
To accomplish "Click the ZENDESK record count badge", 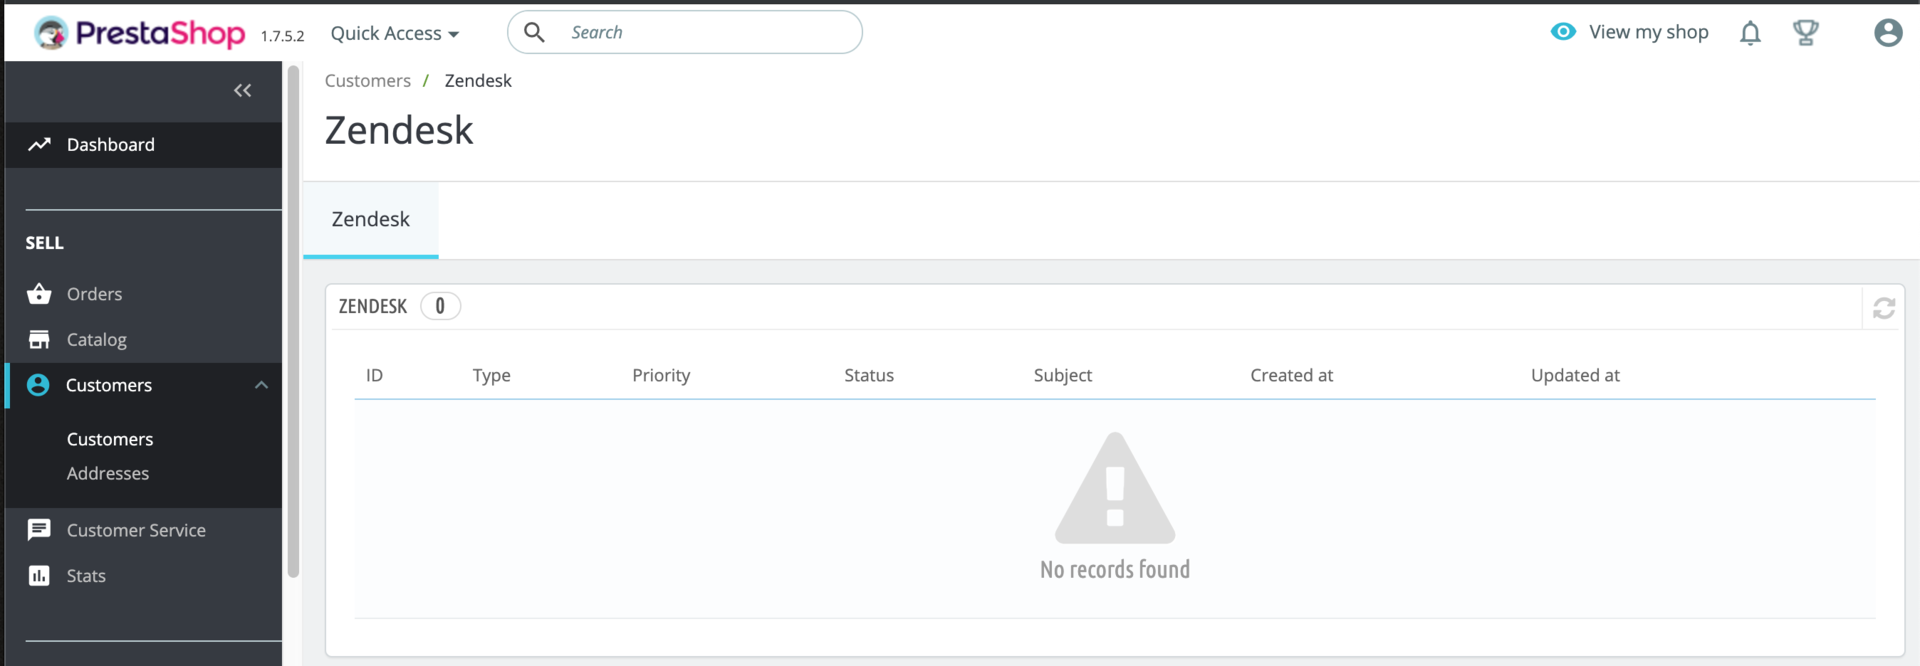I will (x=440, y=306).
